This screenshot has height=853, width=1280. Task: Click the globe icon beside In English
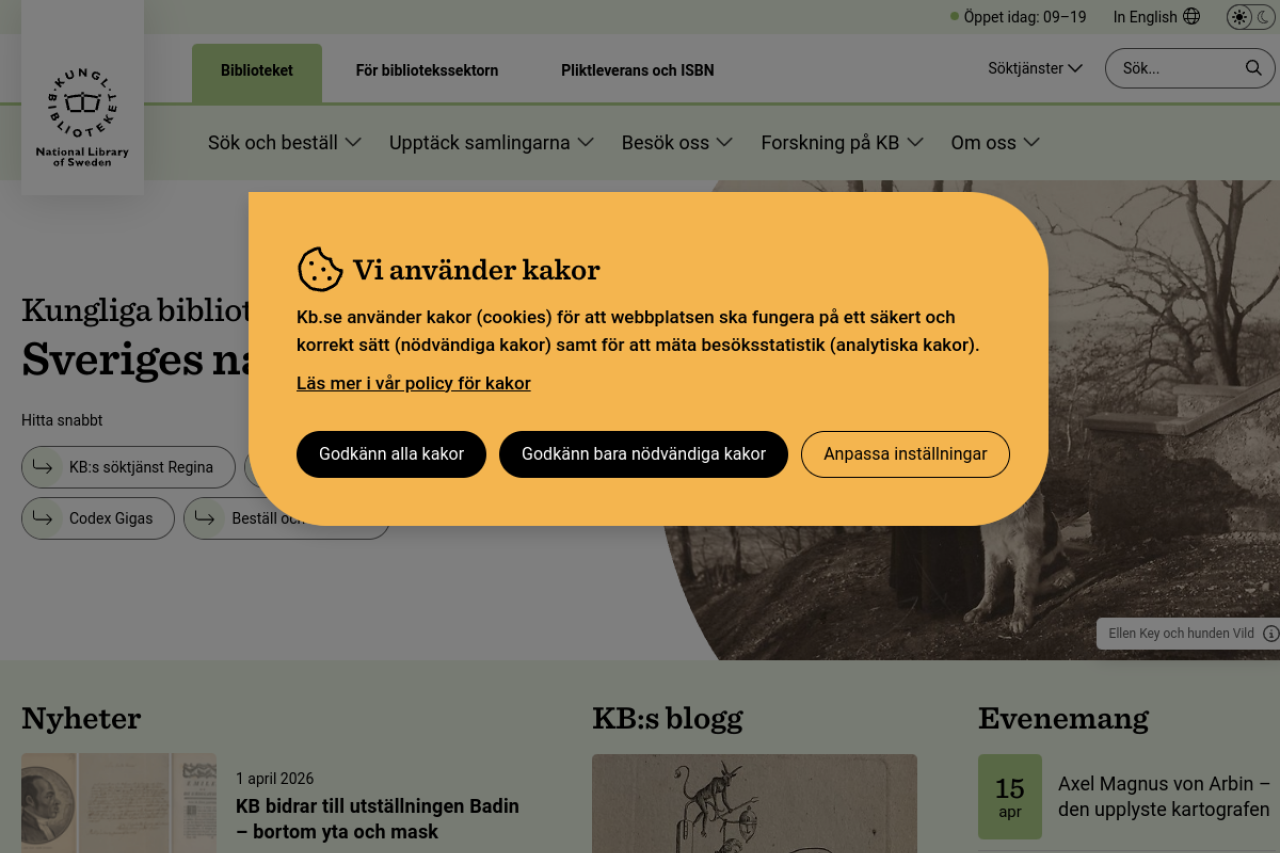pyautogui.click(x=1191, y=16)
